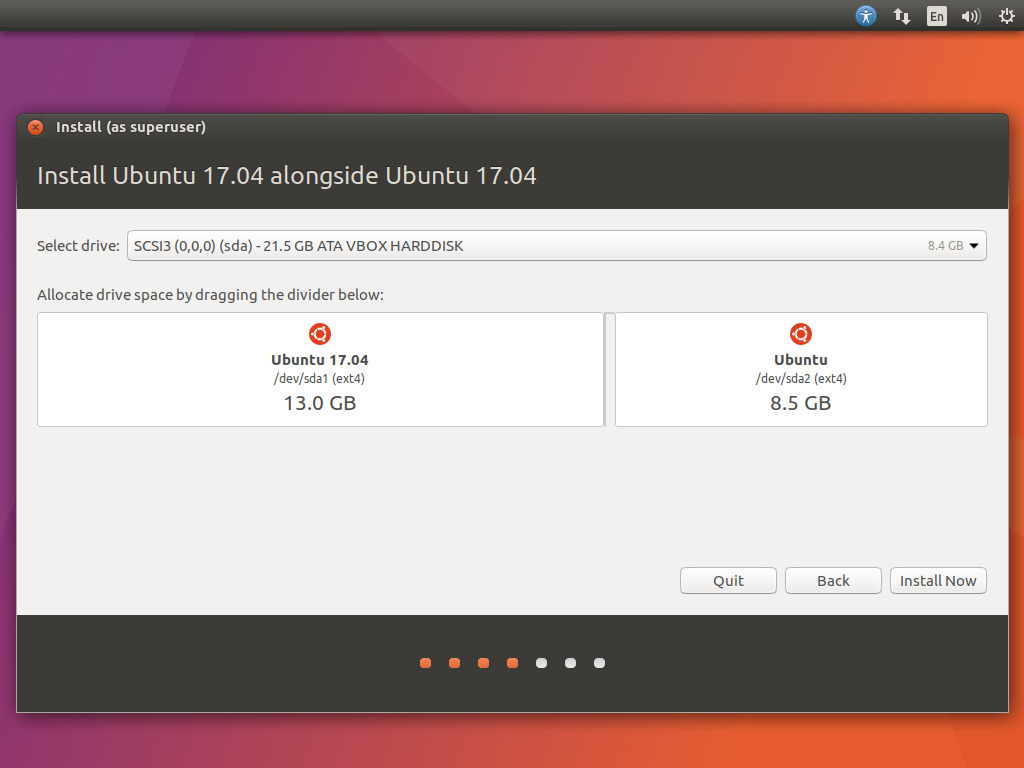
Task: Click the divider handle between the partitions
Action: click(610, 369)
